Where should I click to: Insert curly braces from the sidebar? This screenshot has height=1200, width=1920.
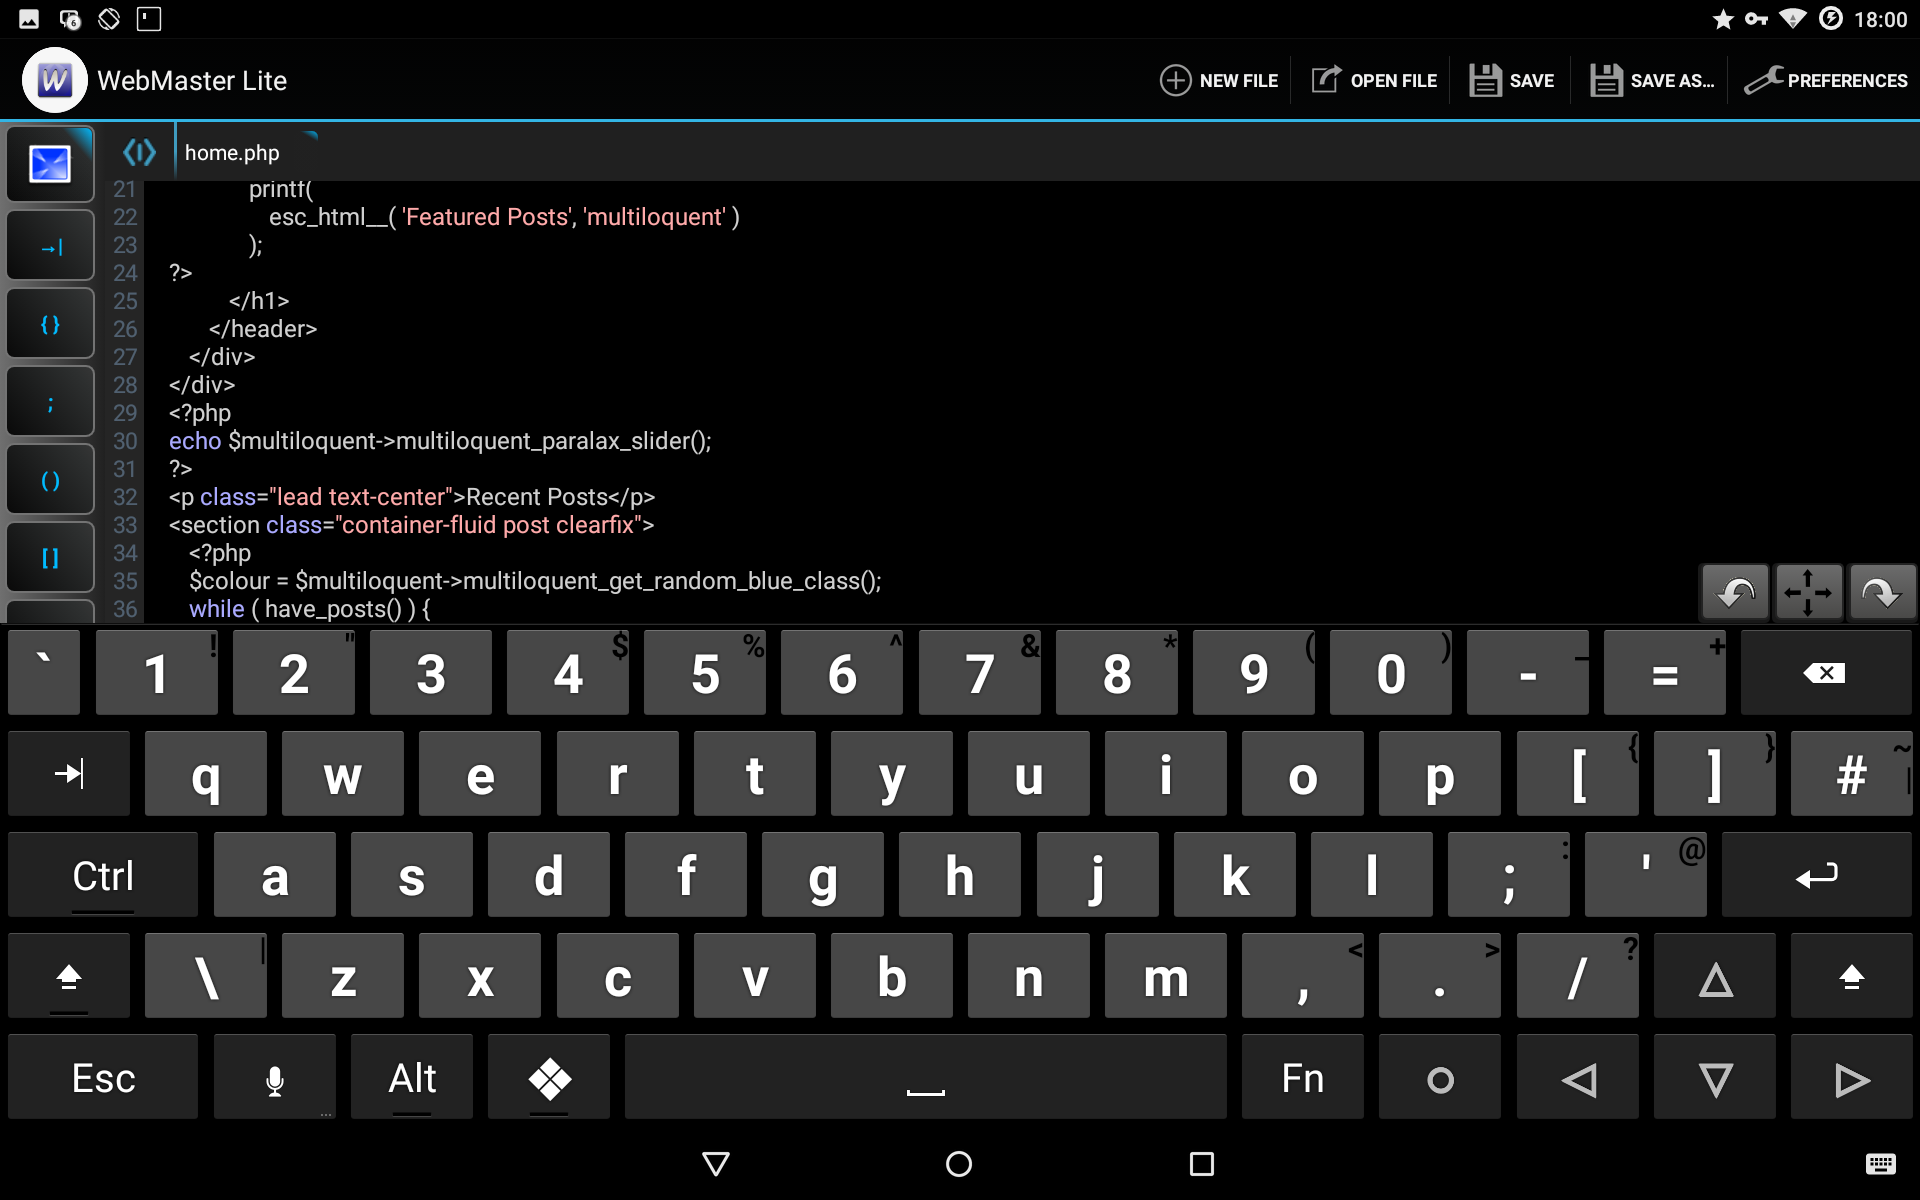pyautogui.click(x=50, y=324)
